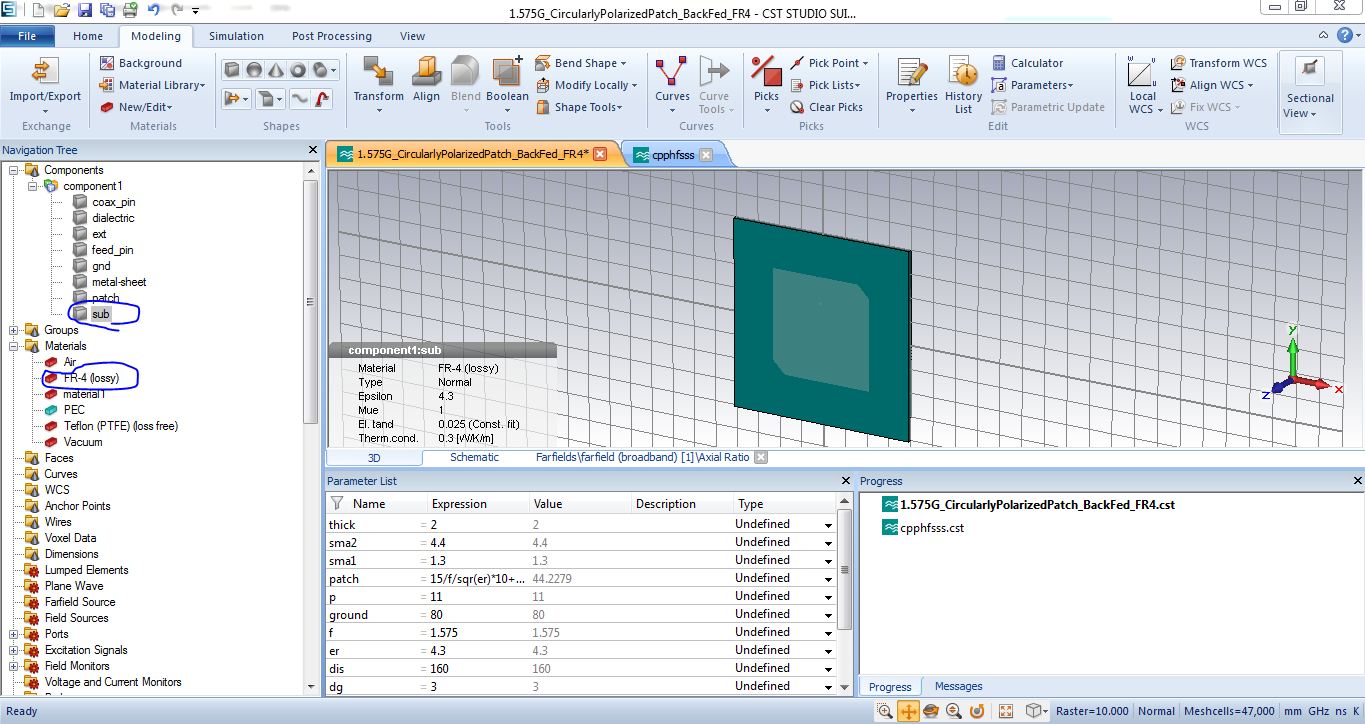Image resolution: width=1365 pixels, height=724 pixels.
Task: Create a torus shape
Action: pyautogui.click(x=298, y=70)
